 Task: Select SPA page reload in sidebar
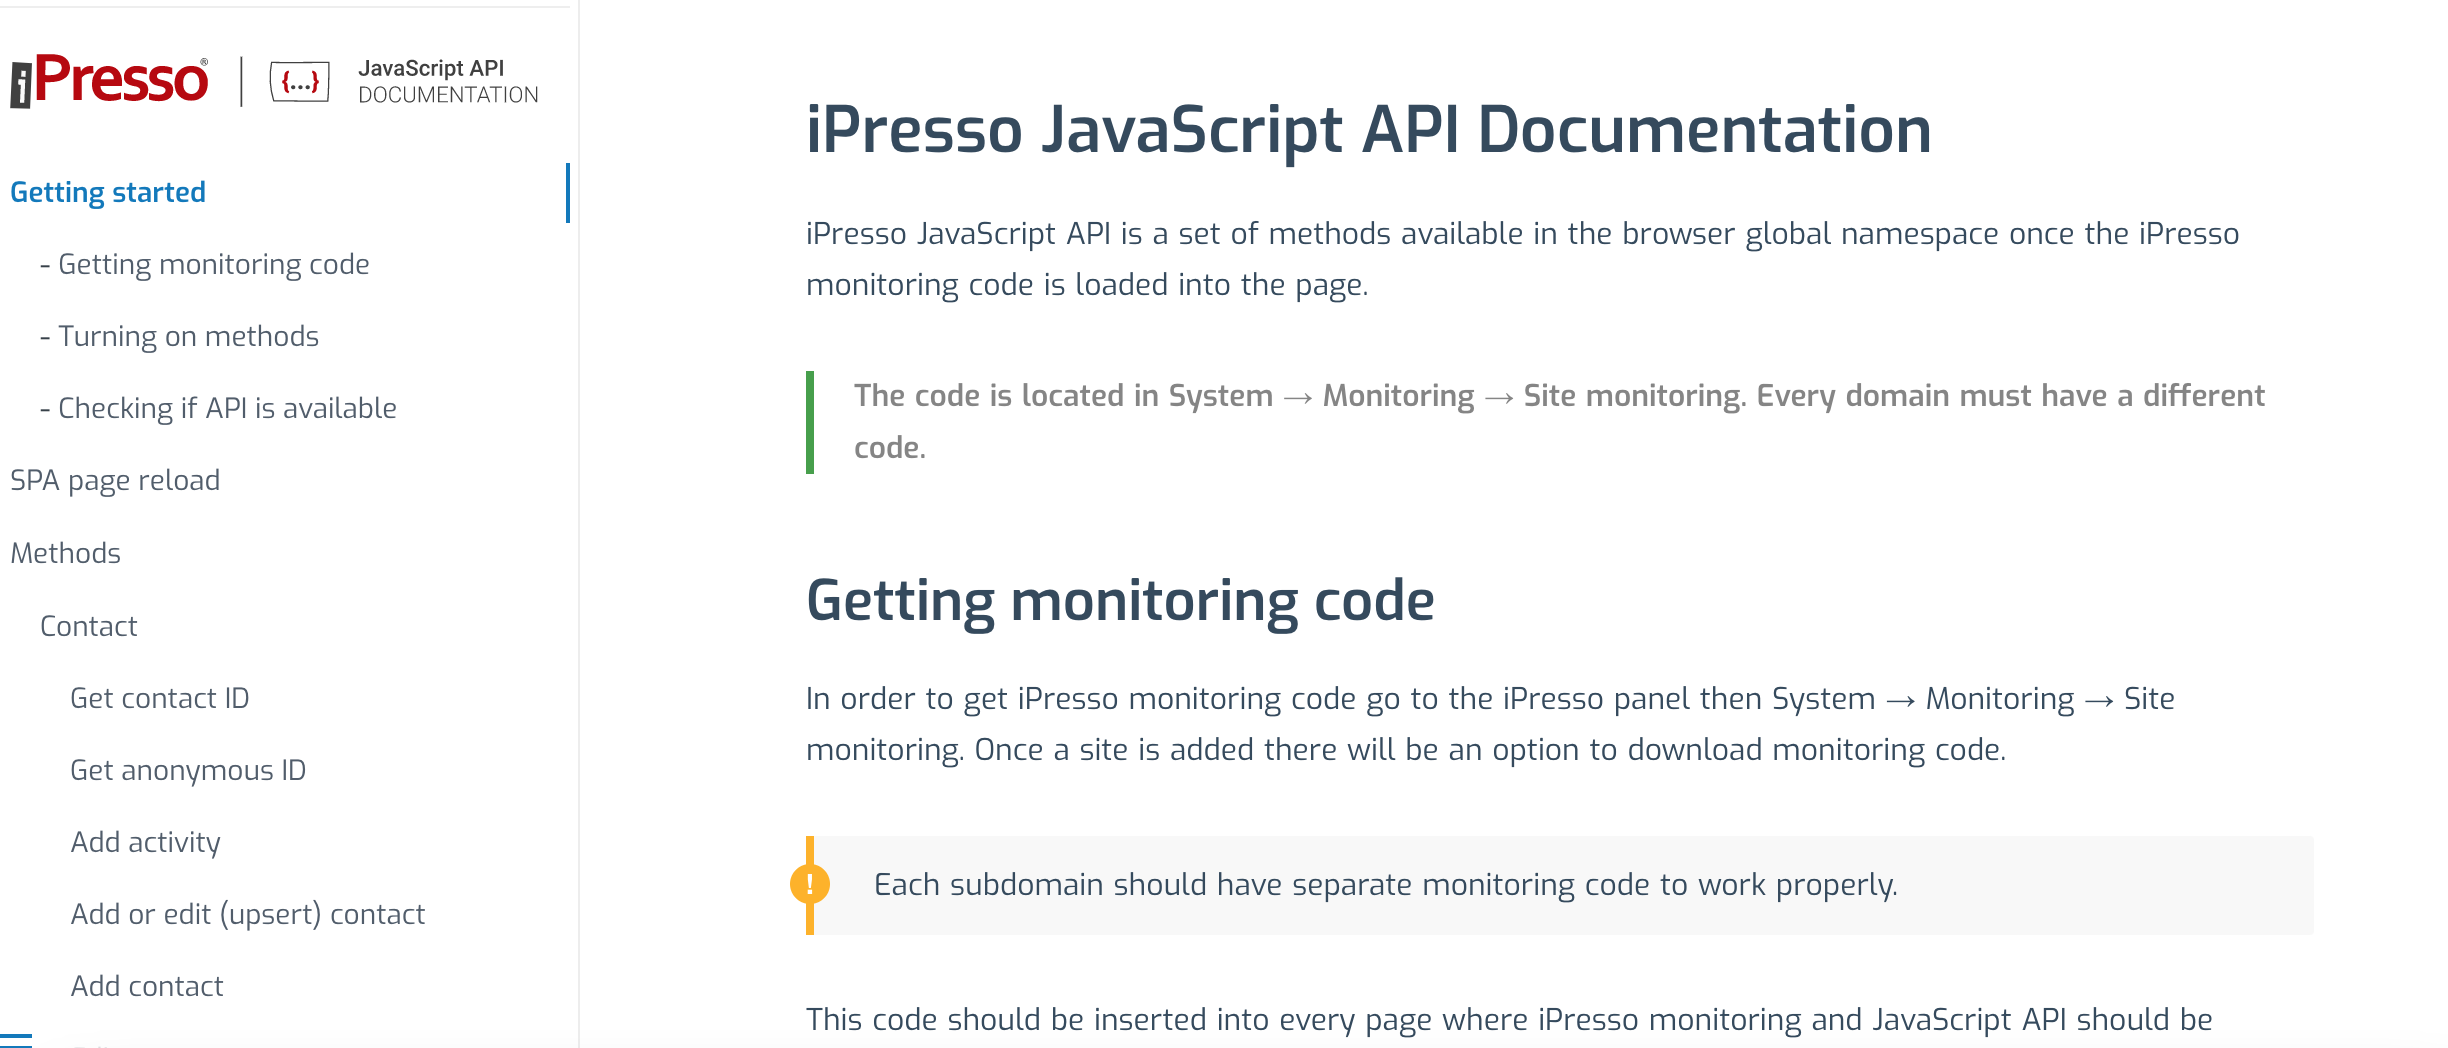click(115, 480)
